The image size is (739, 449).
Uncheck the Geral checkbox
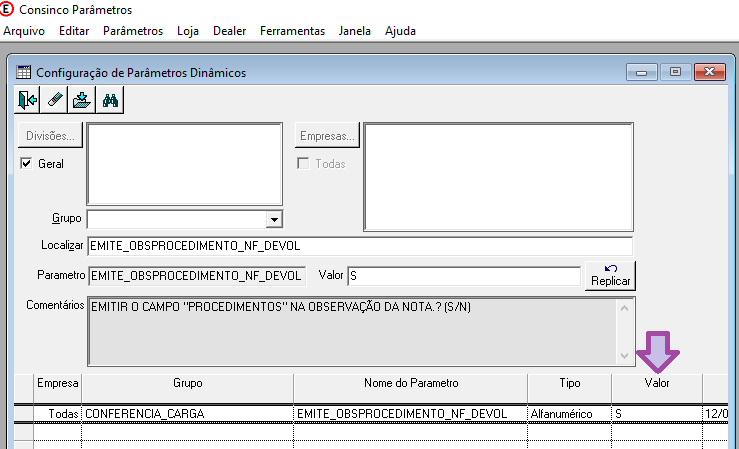click(26, 163)
